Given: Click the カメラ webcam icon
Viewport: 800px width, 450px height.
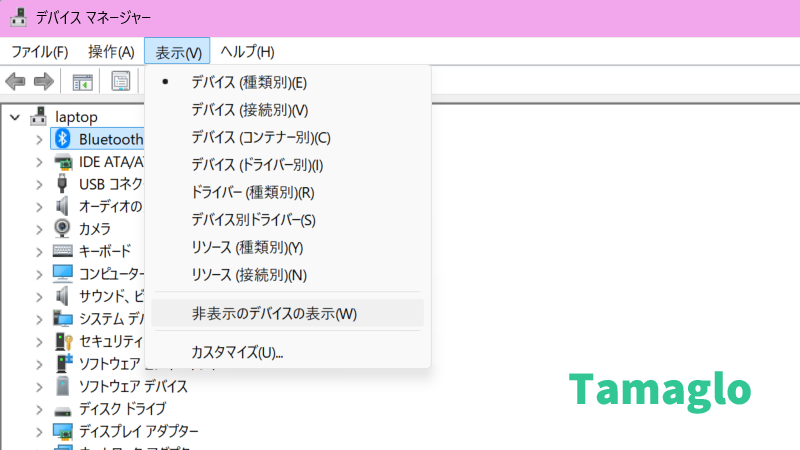Looking at the screenshot, I should tap(62, 228).
